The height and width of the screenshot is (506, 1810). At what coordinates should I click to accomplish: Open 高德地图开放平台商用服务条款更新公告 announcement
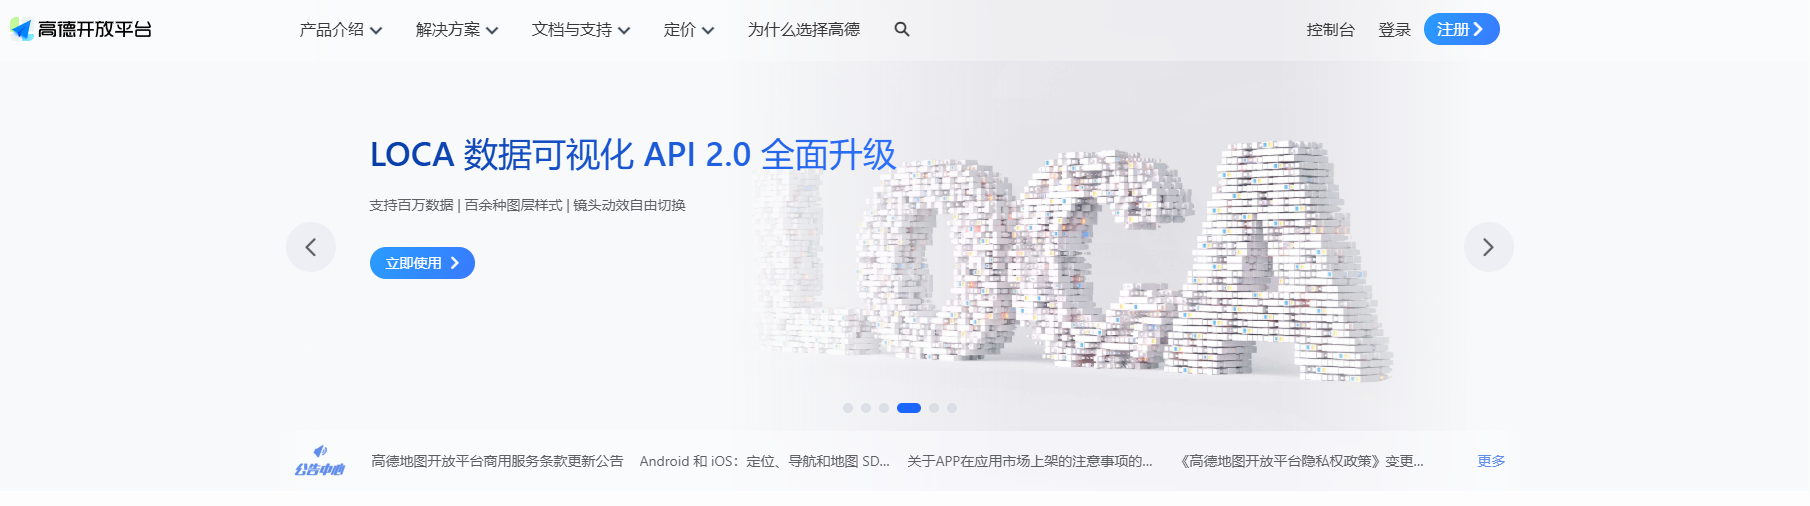pos(497,461)
